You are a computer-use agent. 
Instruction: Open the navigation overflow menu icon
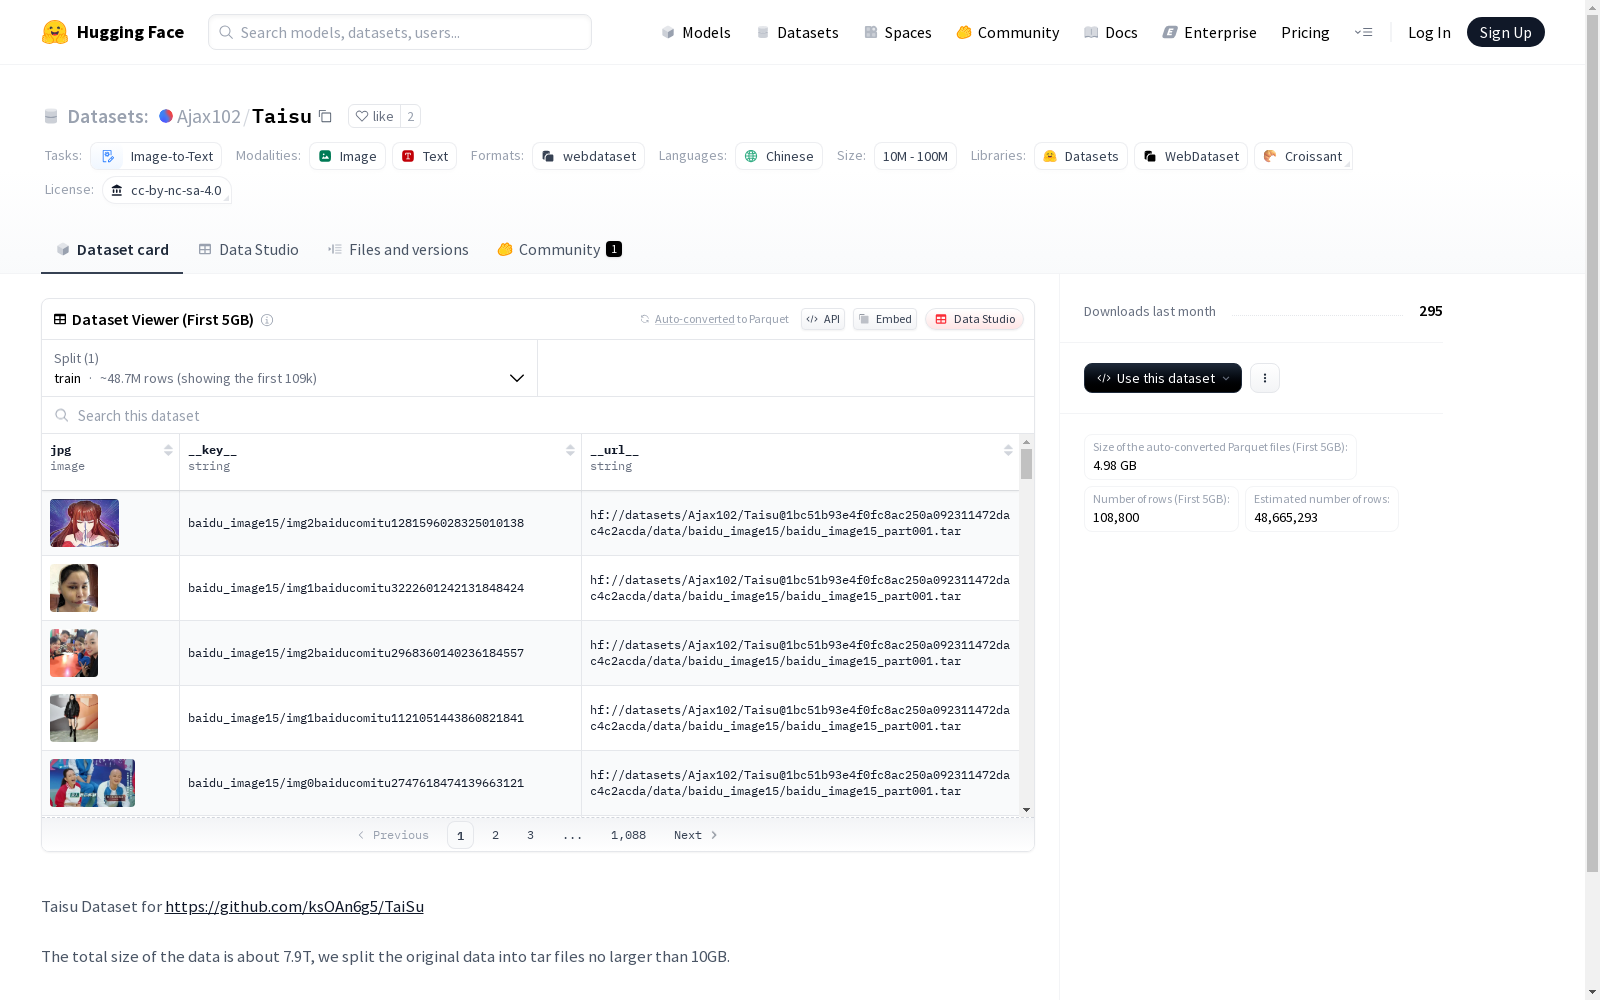pos(1363,32)
